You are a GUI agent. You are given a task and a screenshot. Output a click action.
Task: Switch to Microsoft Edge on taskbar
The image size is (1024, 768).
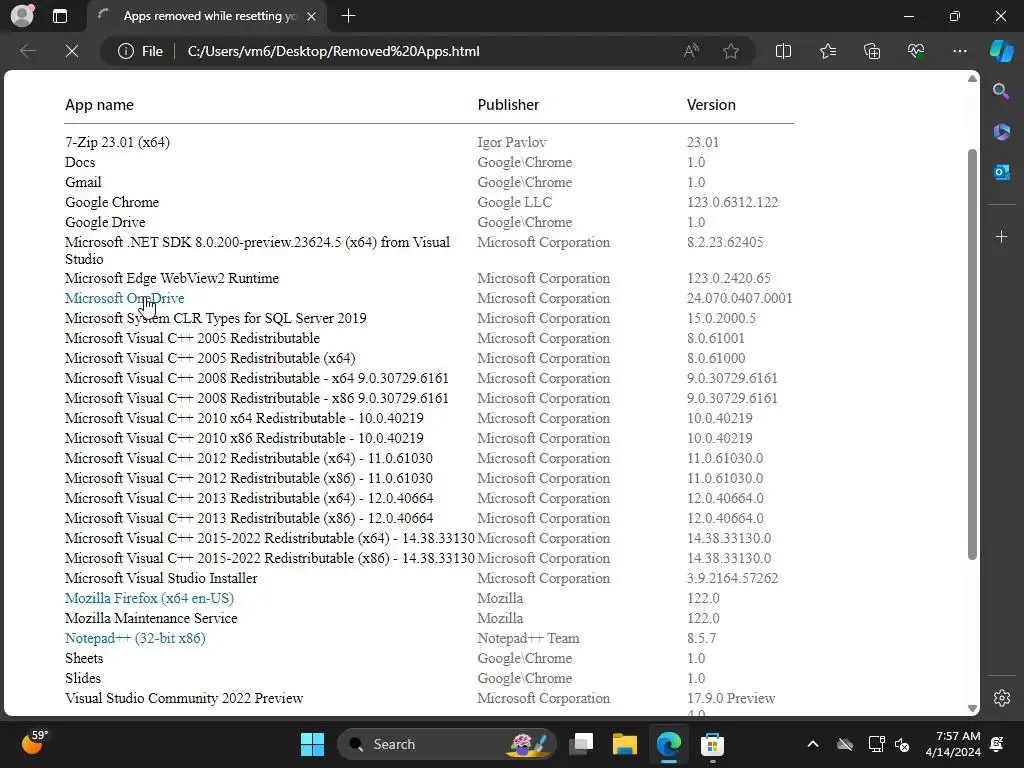click(668, 744)
